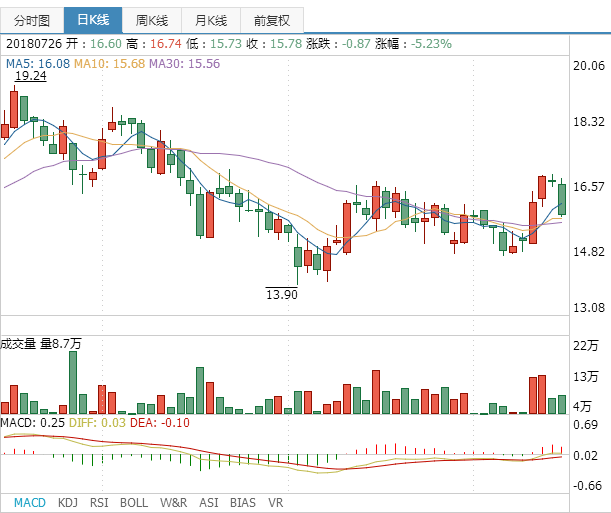Viewport: 611px width, 513px height.
Task: Click the 13.90 low price label
Action: coord(281,294)
